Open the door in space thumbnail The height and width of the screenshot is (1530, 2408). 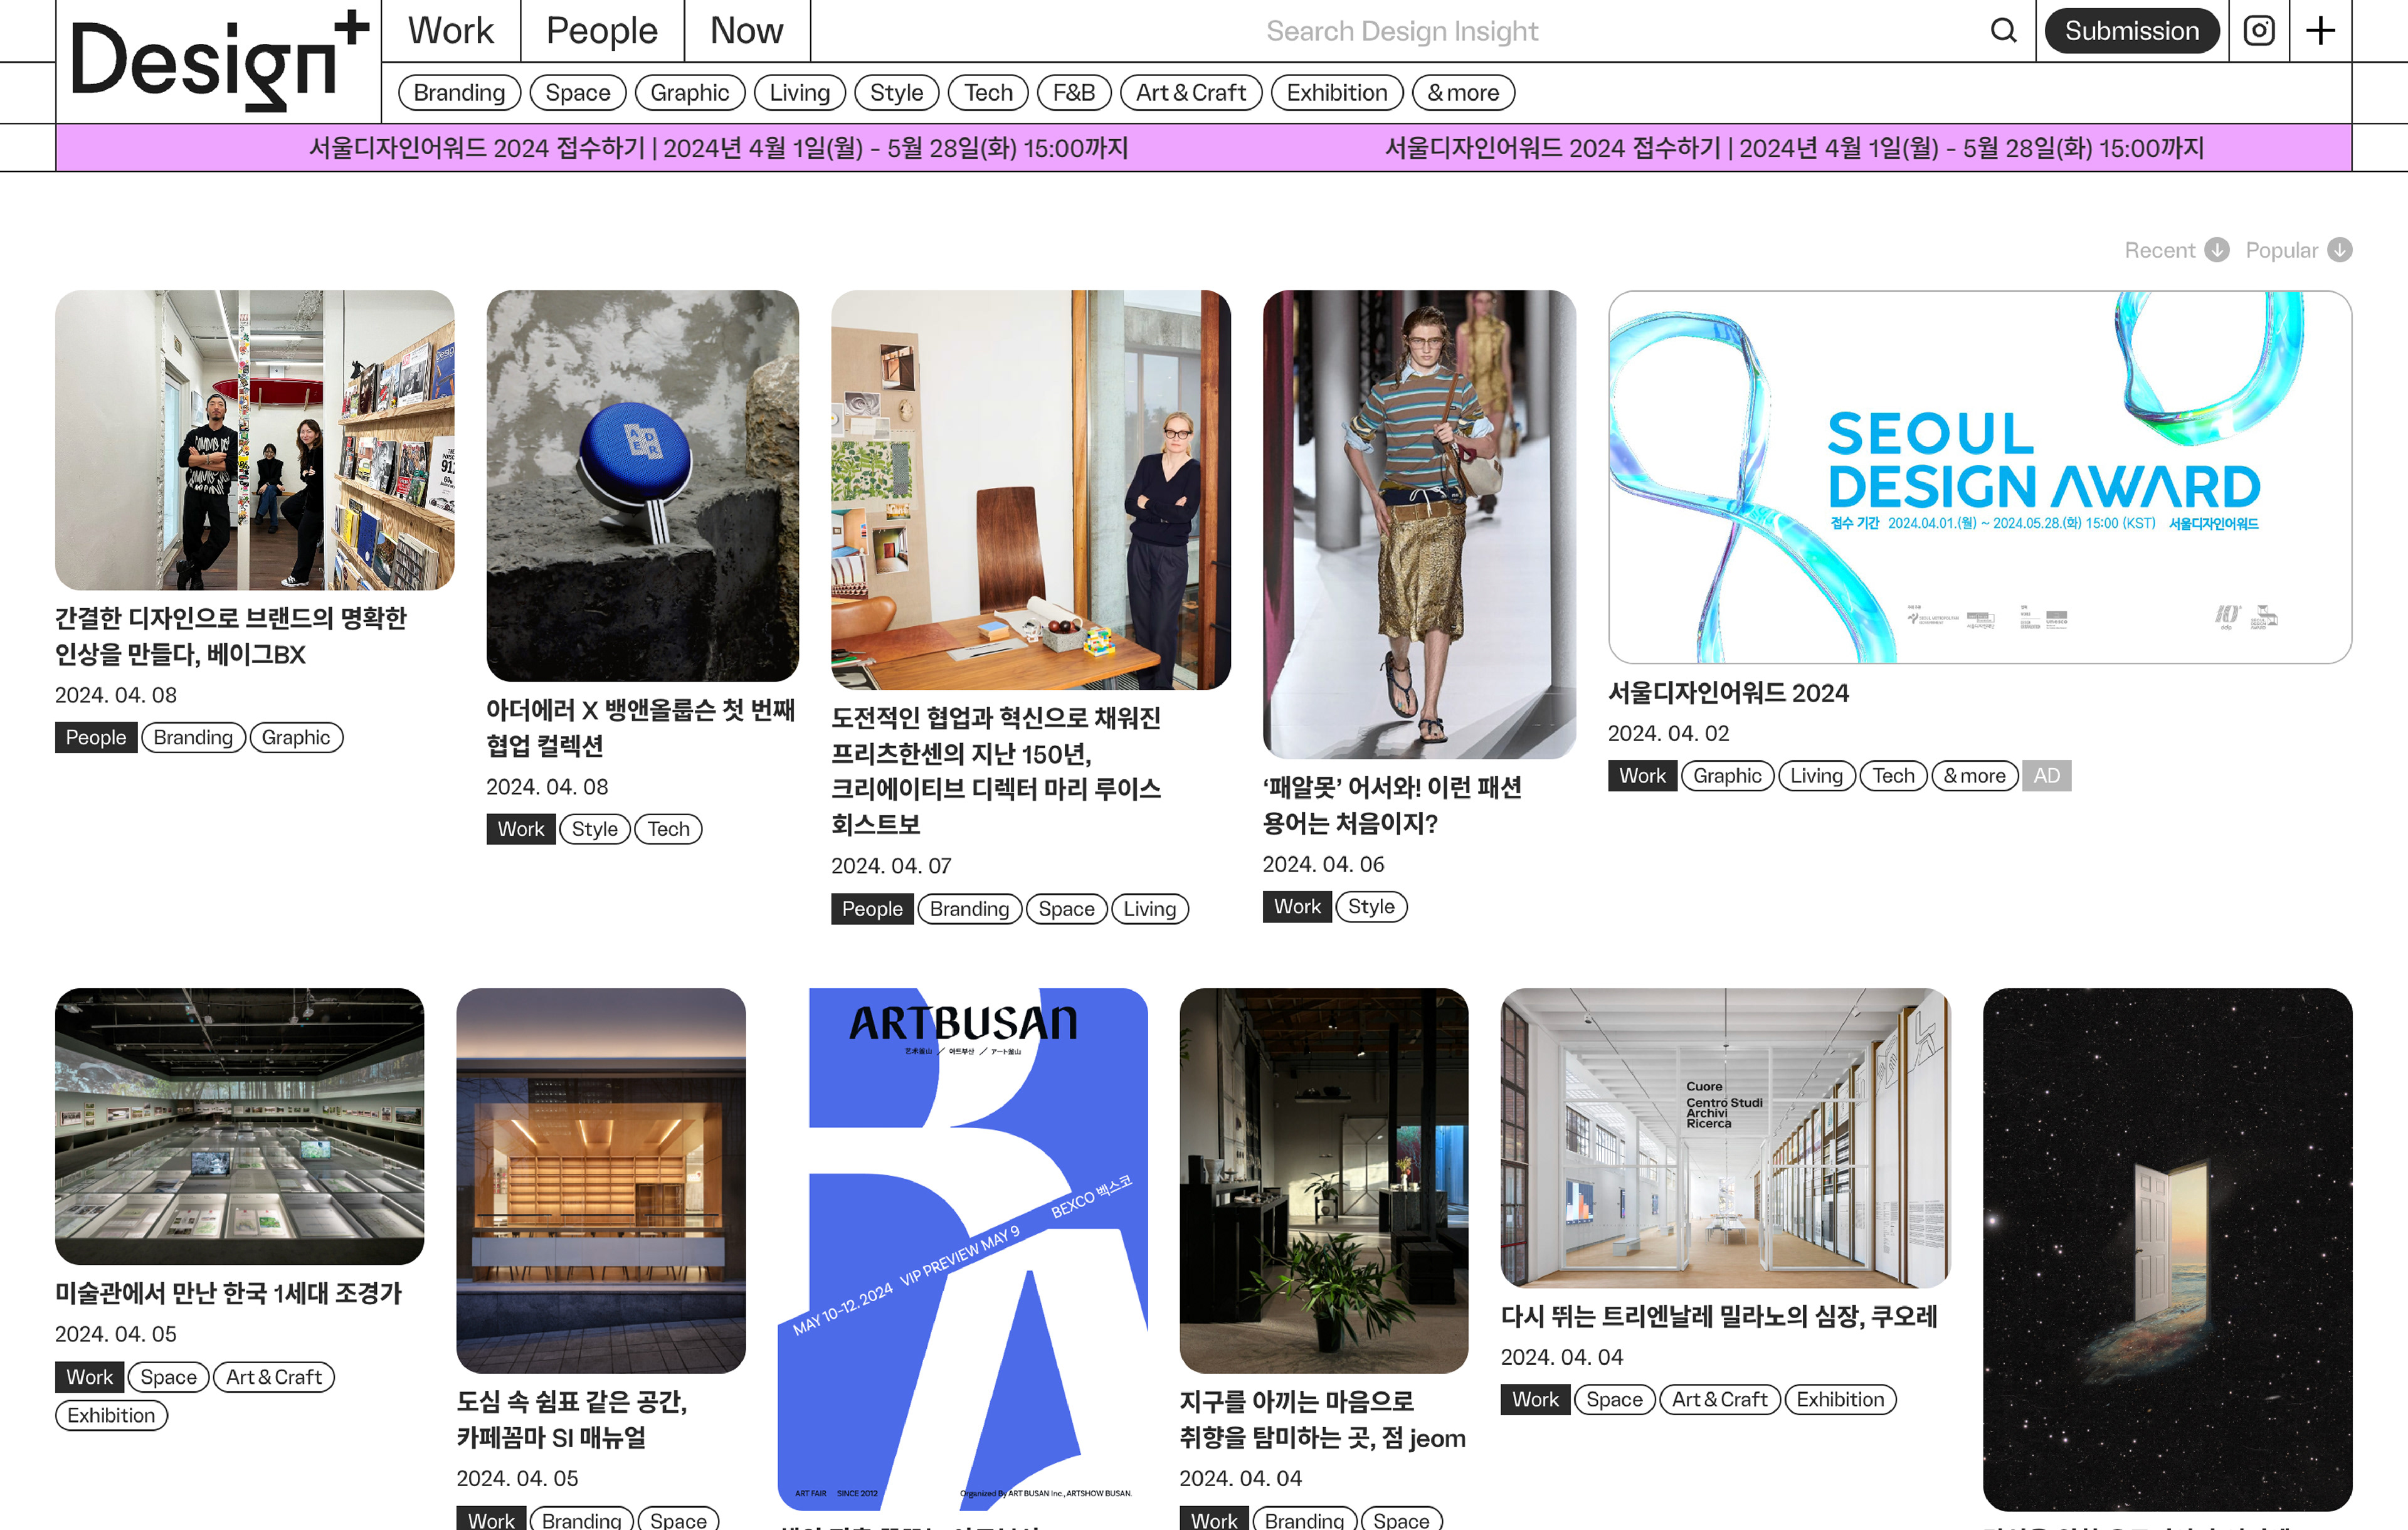pyautogui.click(x=2168, y=1249)
